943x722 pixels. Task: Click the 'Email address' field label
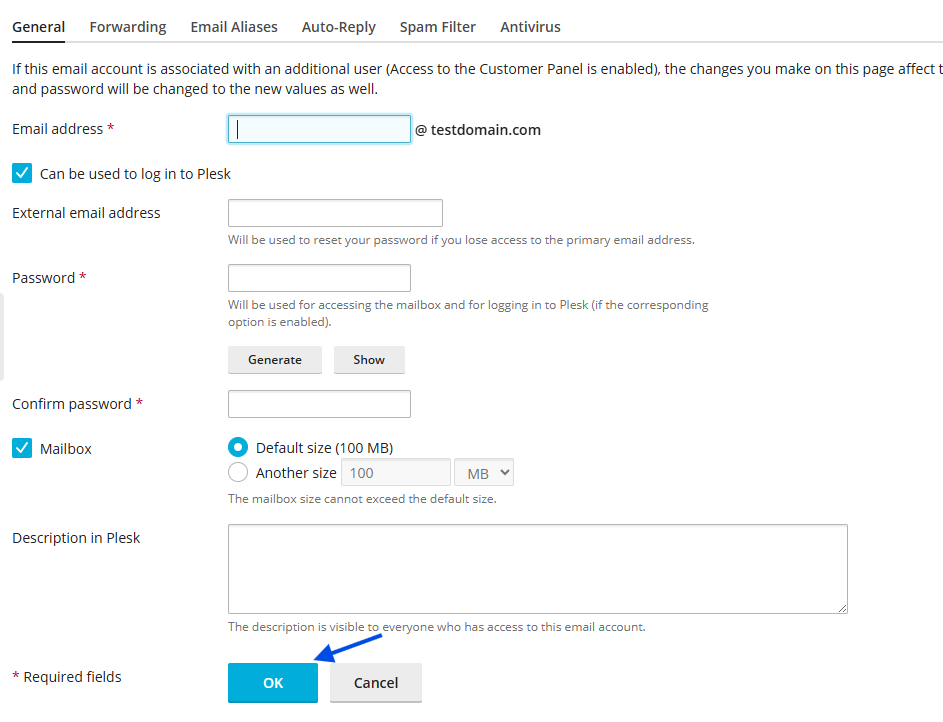click(x=58, y=129)
